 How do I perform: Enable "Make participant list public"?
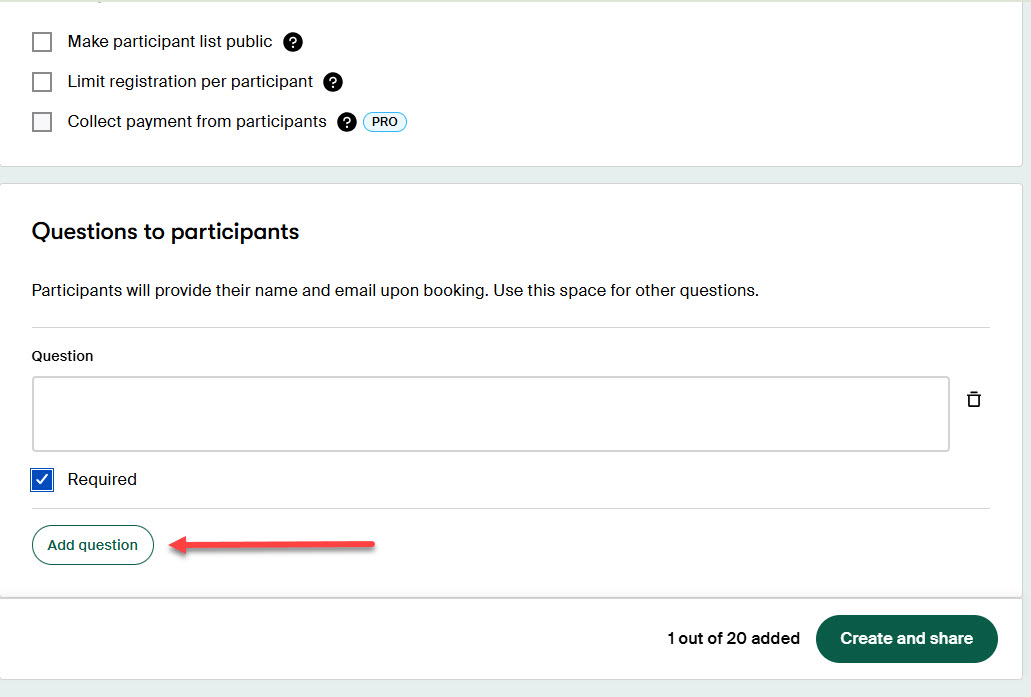pyautogui.click(x=41, y=42)
